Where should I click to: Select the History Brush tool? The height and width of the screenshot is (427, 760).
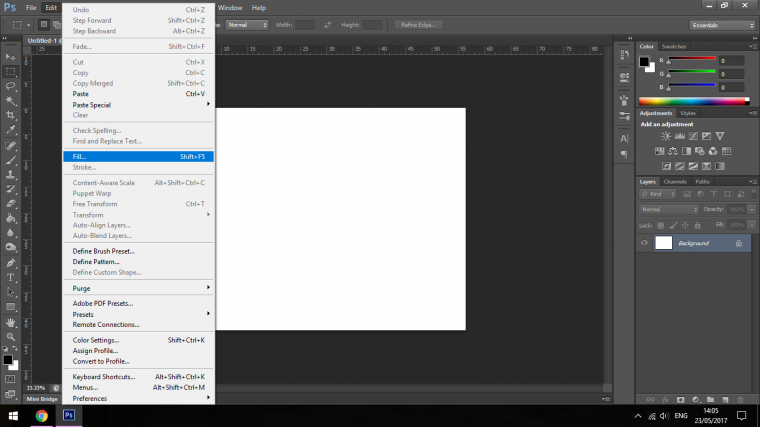click(10, 189)
